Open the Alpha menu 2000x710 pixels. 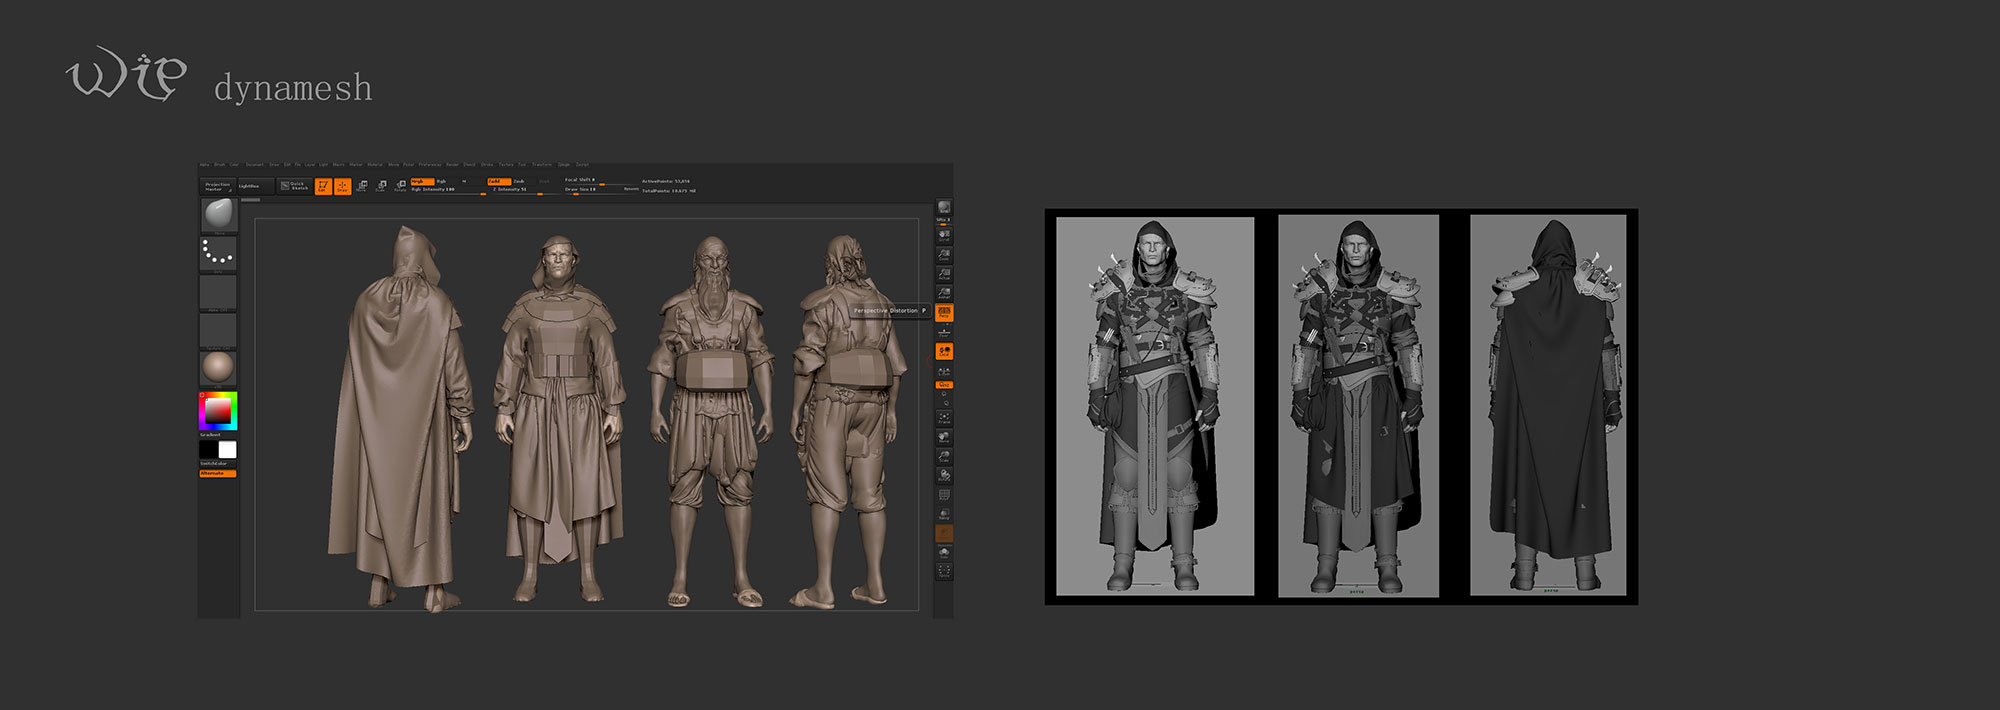point(204,164)
